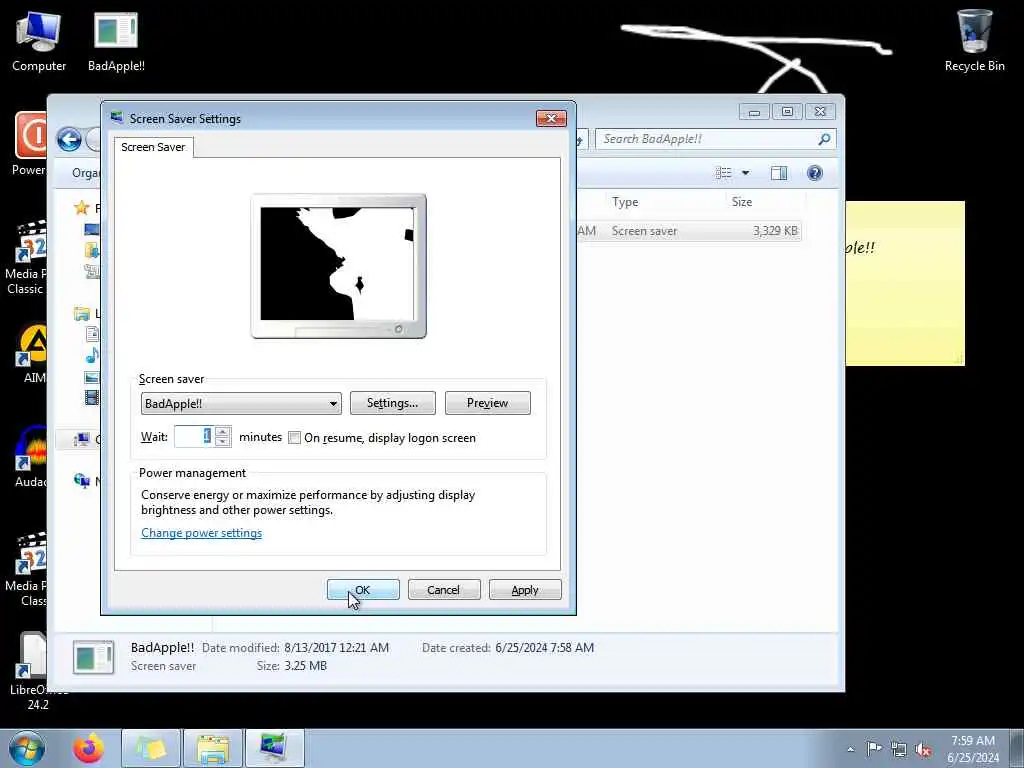
Task: Launch Firefox from the taskbar
Action: tap(88, 748)
